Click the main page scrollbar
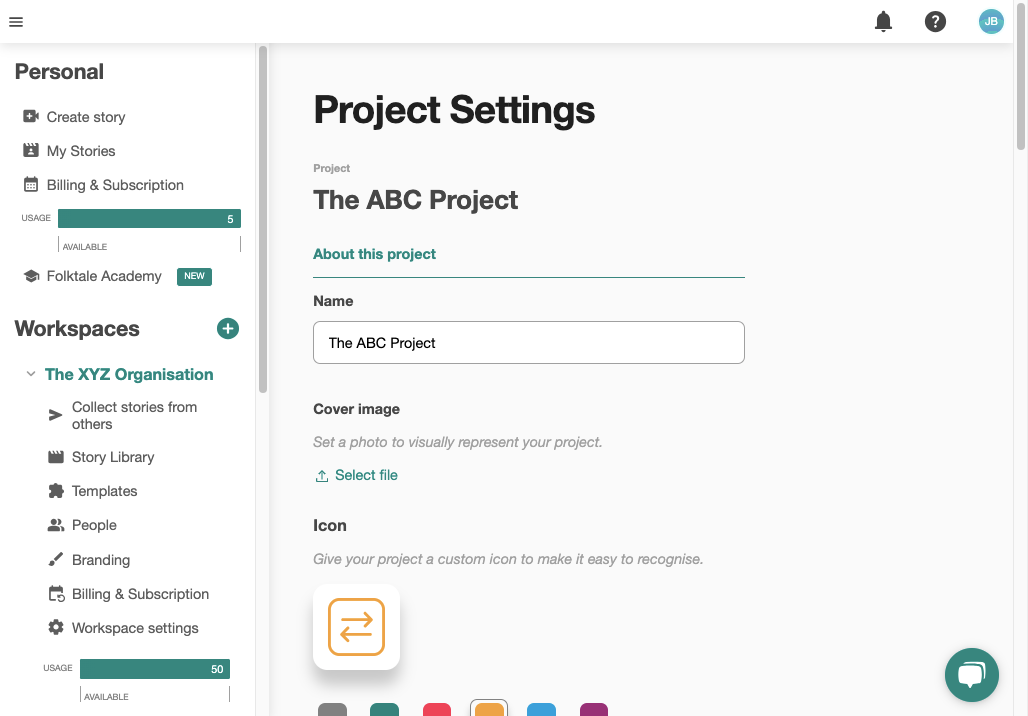Screen dimensions: 1028x716 point(1021,79)
